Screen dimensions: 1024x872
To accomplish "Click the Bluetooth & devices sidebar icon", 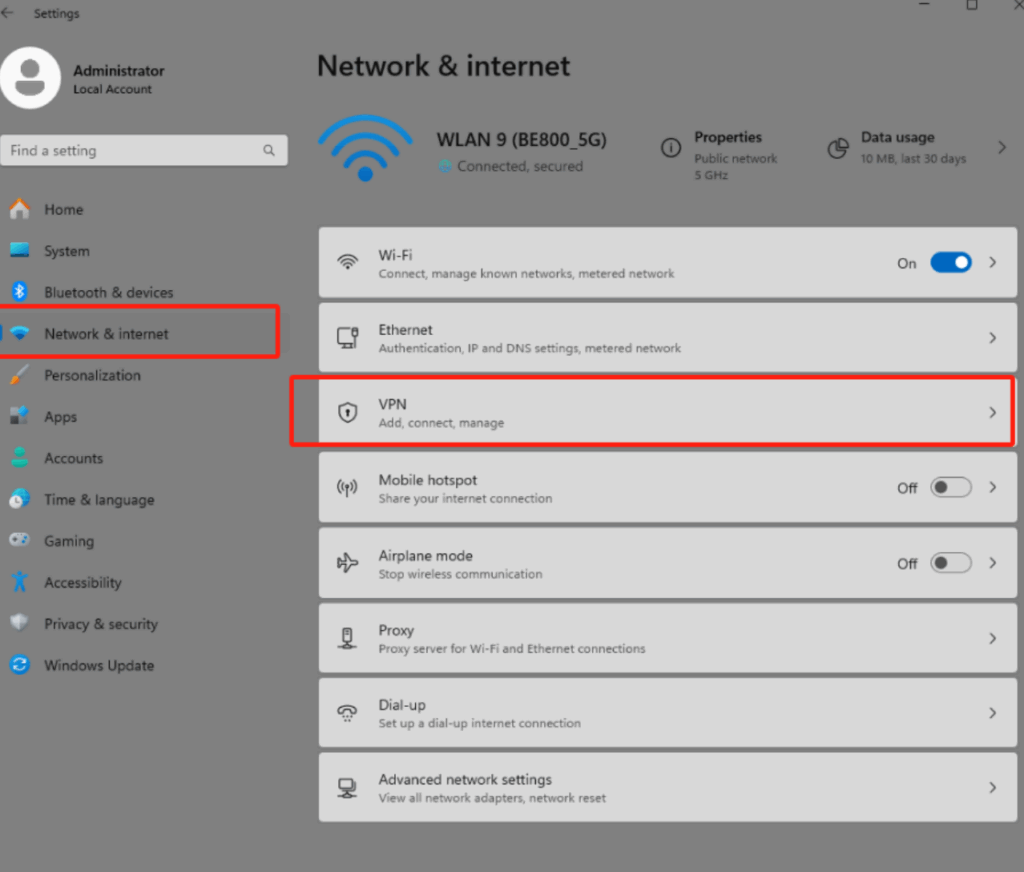I will (x=19, y=292).
